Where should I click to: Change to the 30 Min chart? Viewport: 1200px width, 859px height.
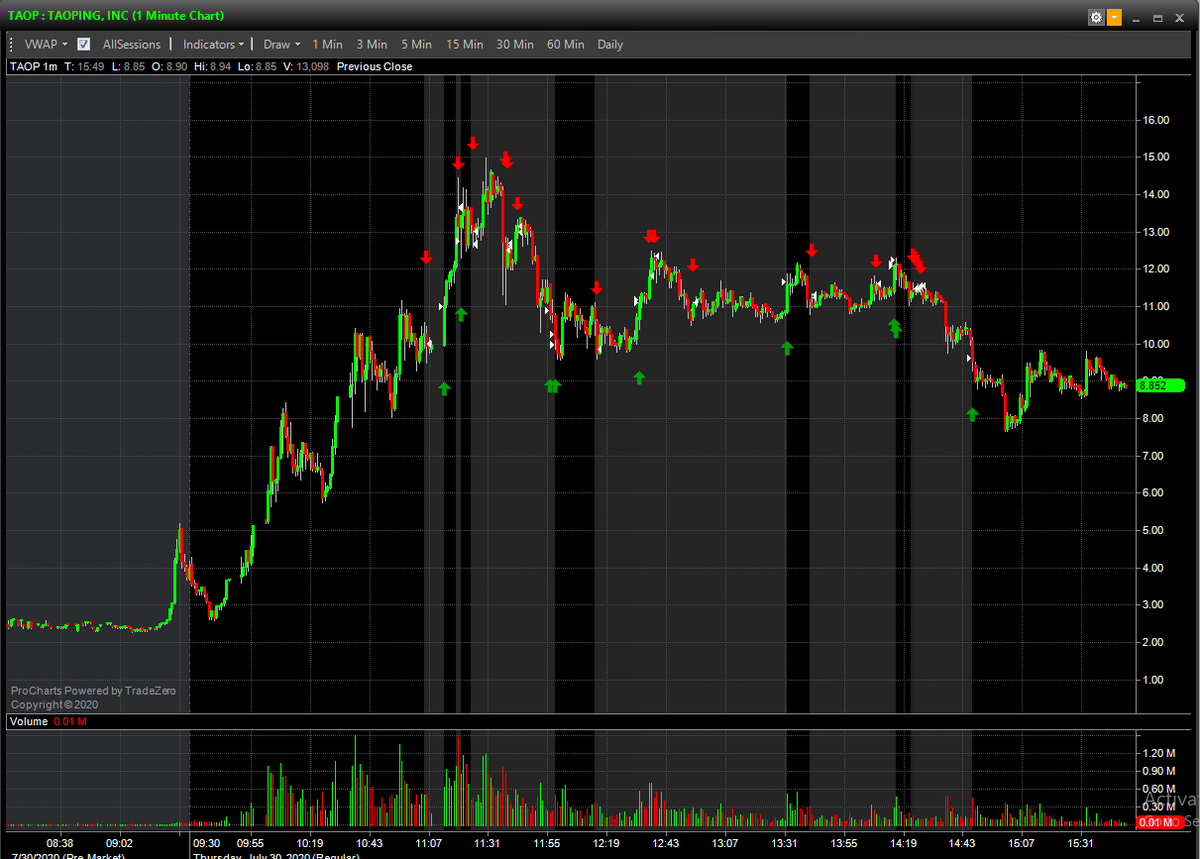click(515, 44)
